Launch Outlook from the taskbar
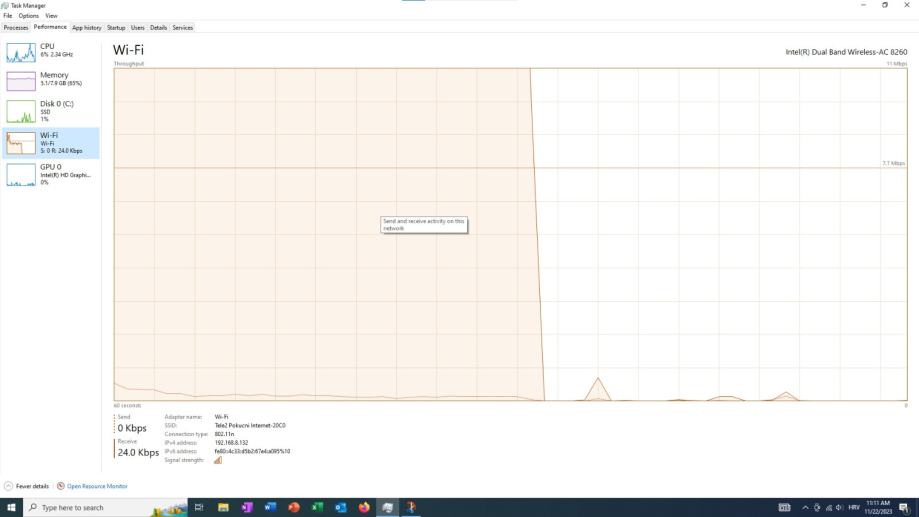 tap(341, 508)
